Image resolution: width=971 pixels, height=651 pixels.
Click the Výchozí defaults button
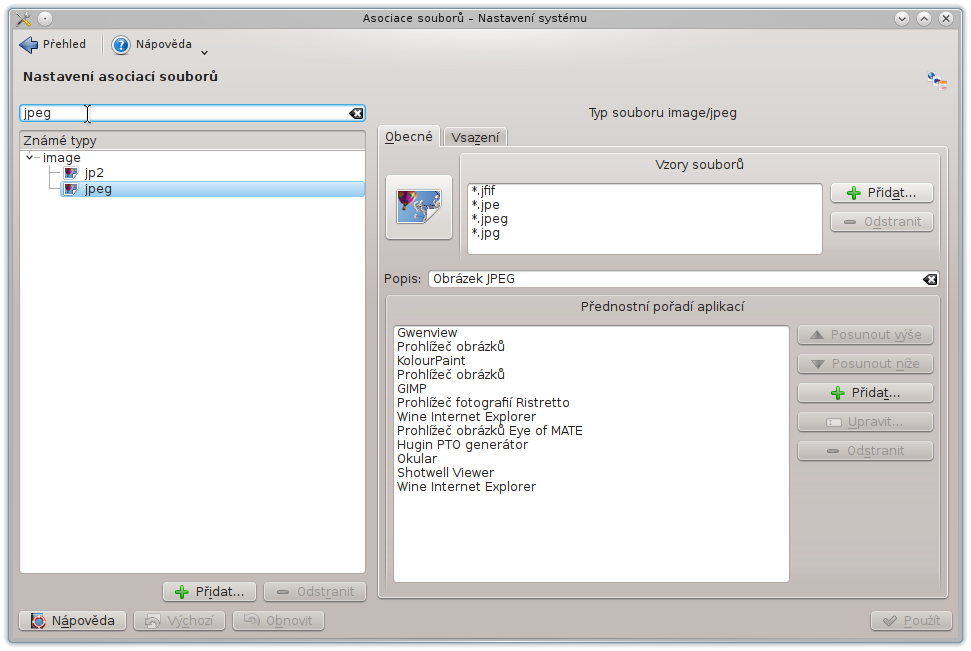[180, 621]
